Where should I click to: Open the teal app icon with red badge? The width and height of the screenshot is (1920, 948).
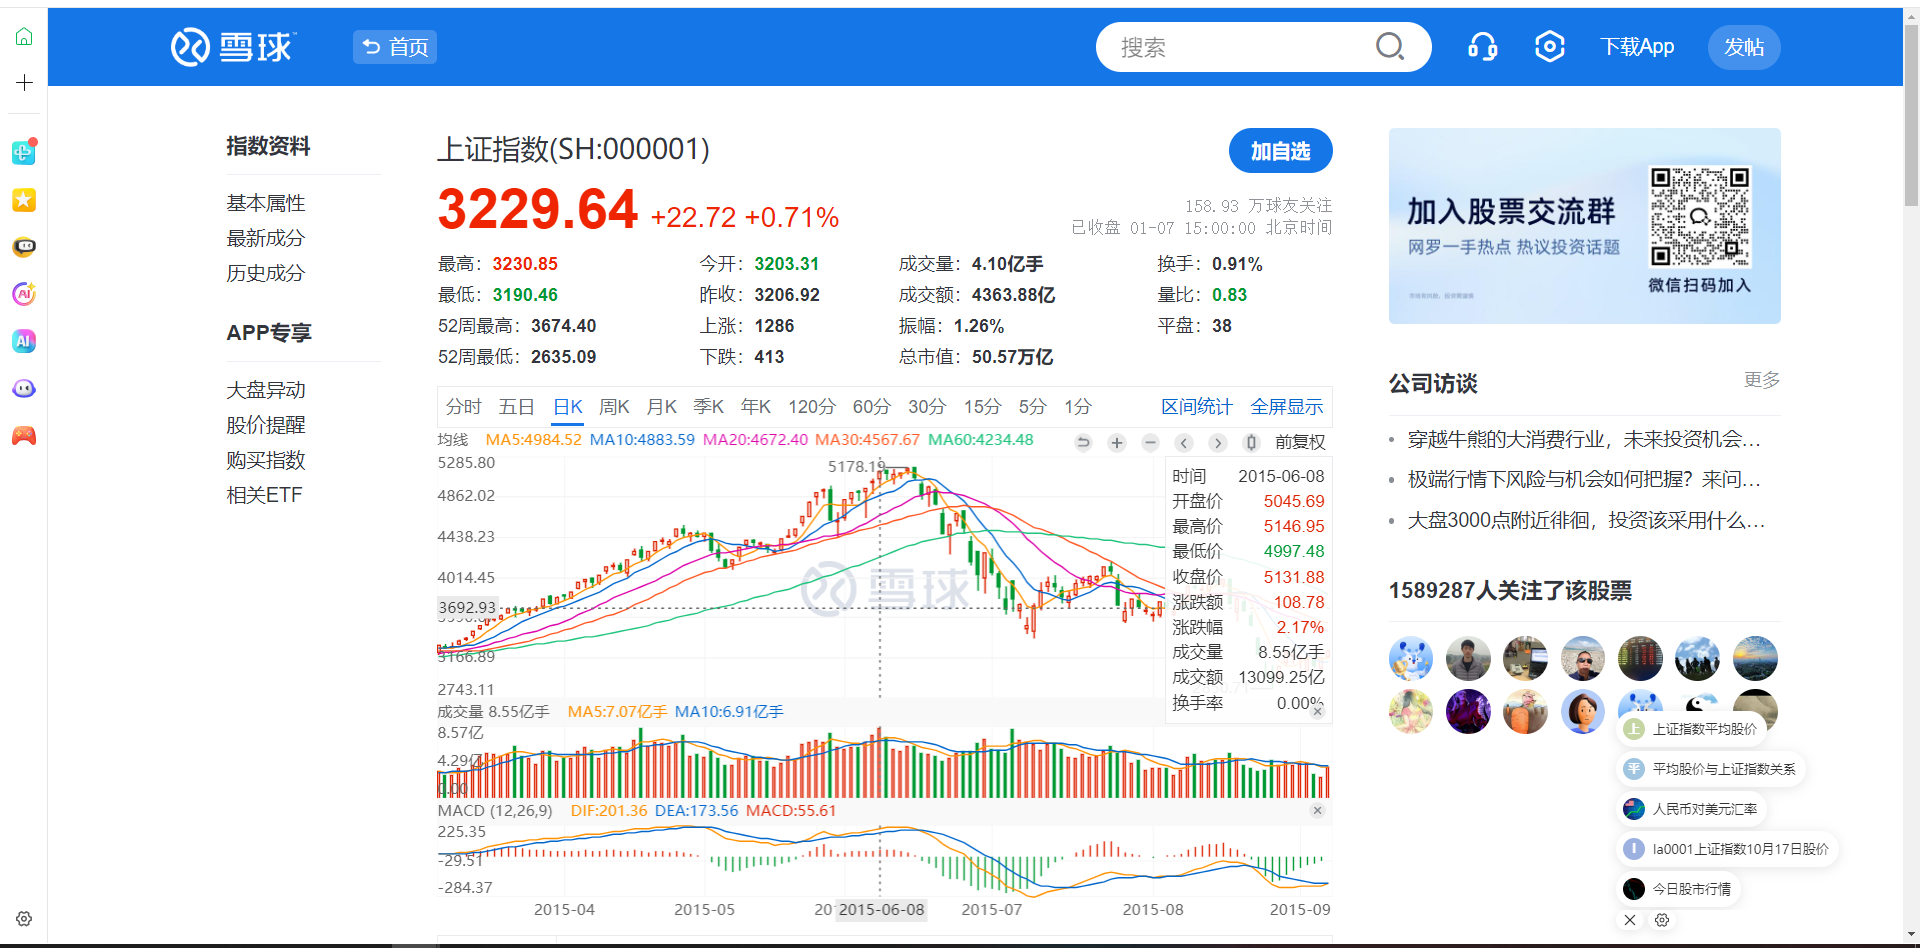coord(24,152)
